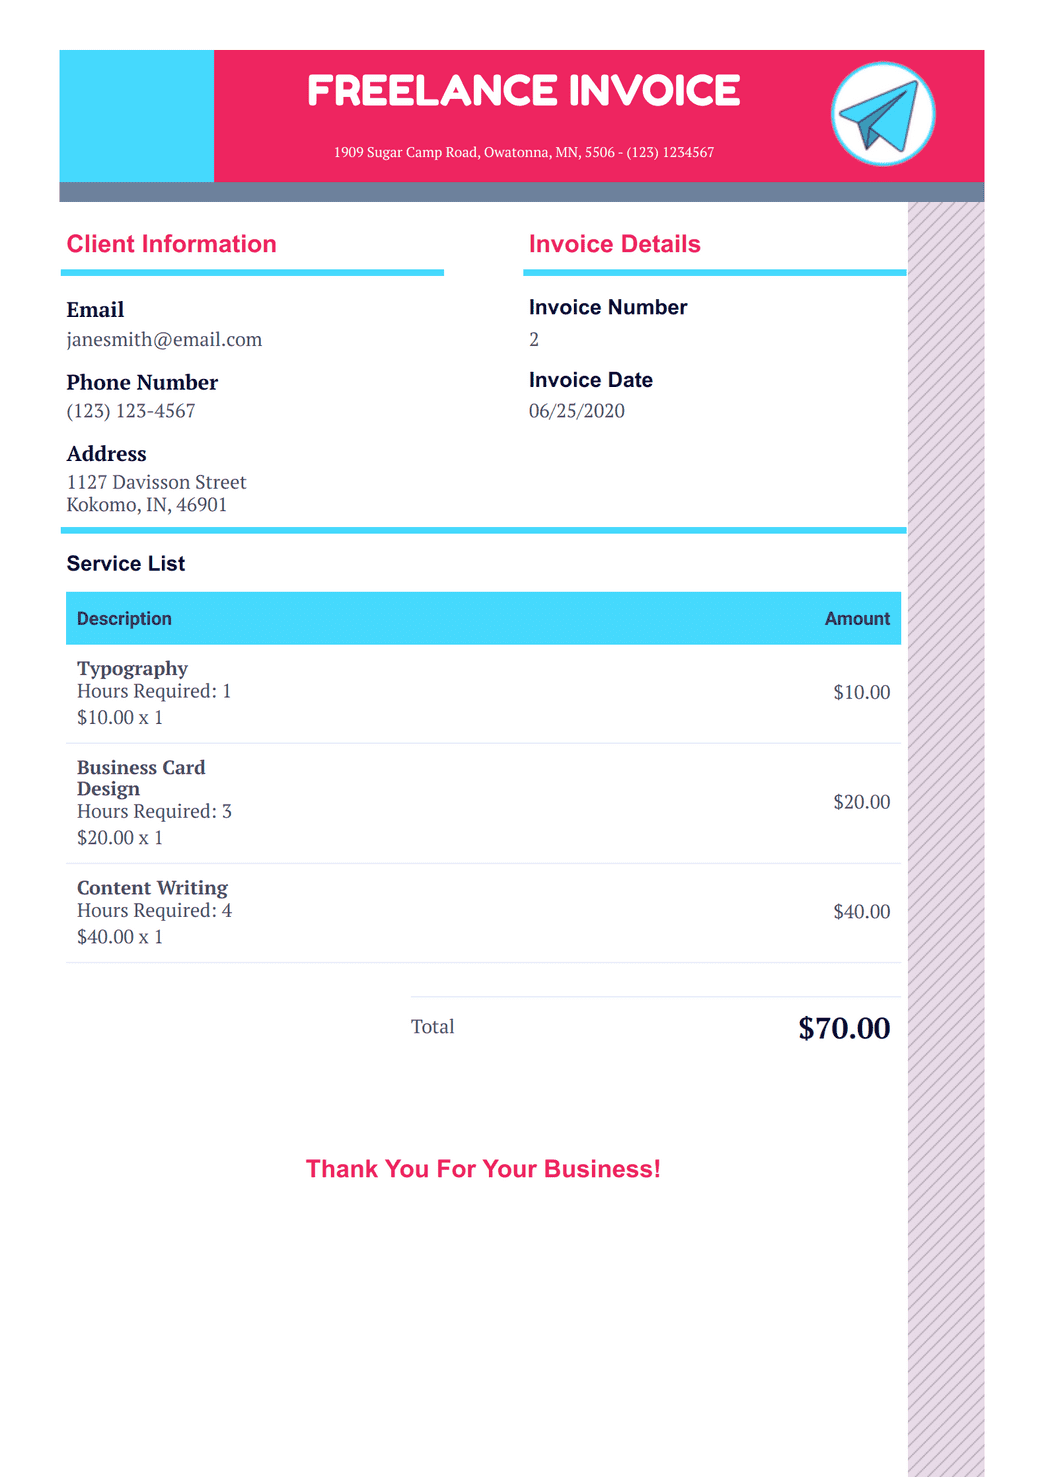This screenshot has height=1477, width=1044.
Task: Click the $40.00 amount value
Action: coord(862,912)
